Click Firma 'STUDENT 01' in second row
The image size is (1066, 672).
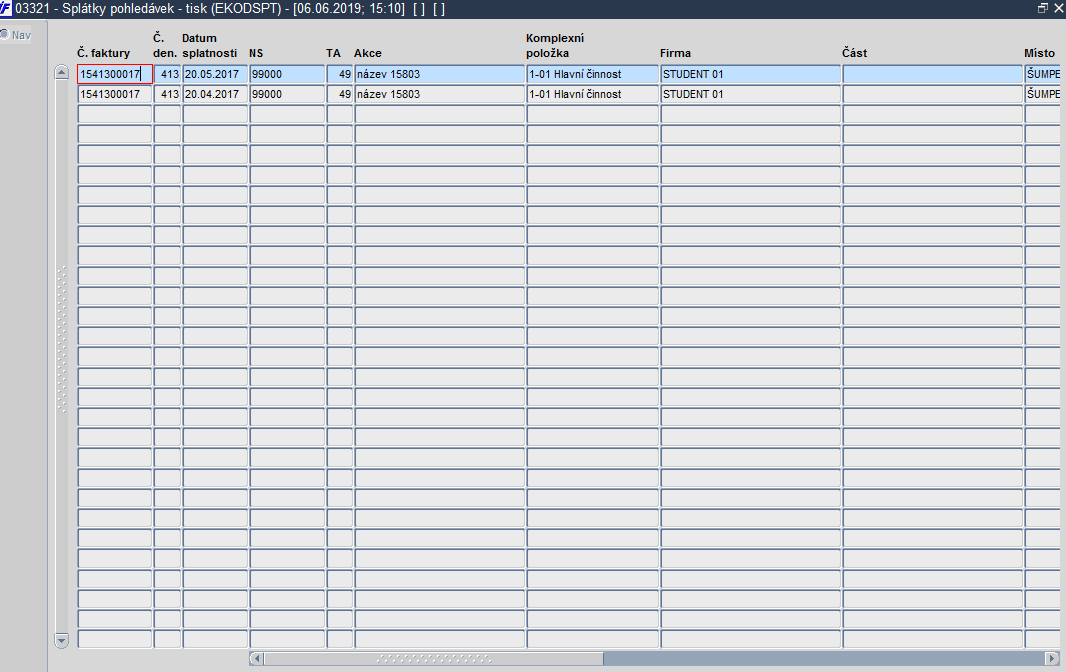(751, 94)
